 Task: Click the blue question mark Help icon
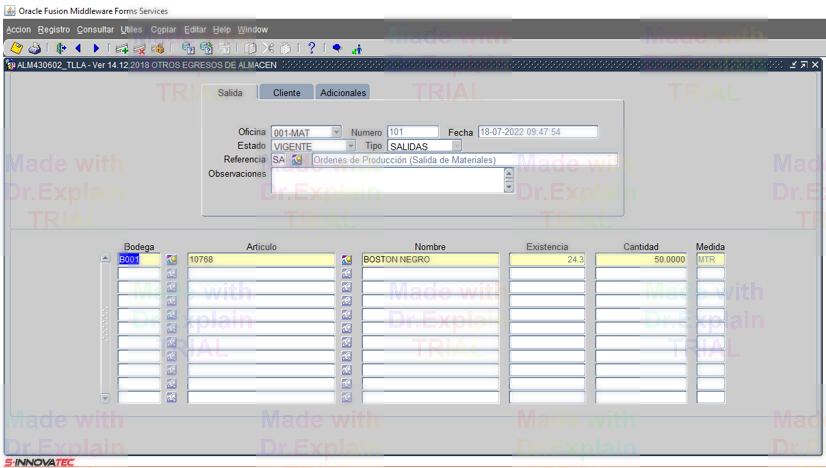[x=311, y=48]
